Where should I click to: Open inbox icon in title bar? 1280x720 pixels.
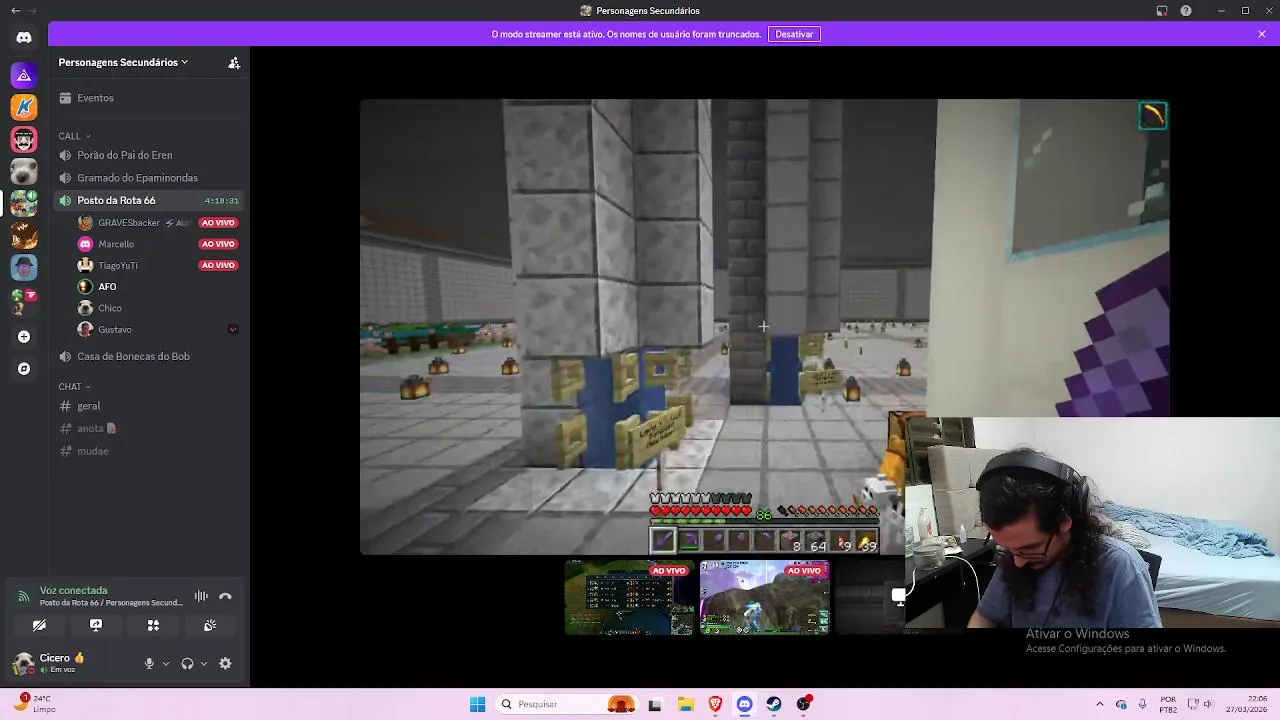(x=1162, y=11)
